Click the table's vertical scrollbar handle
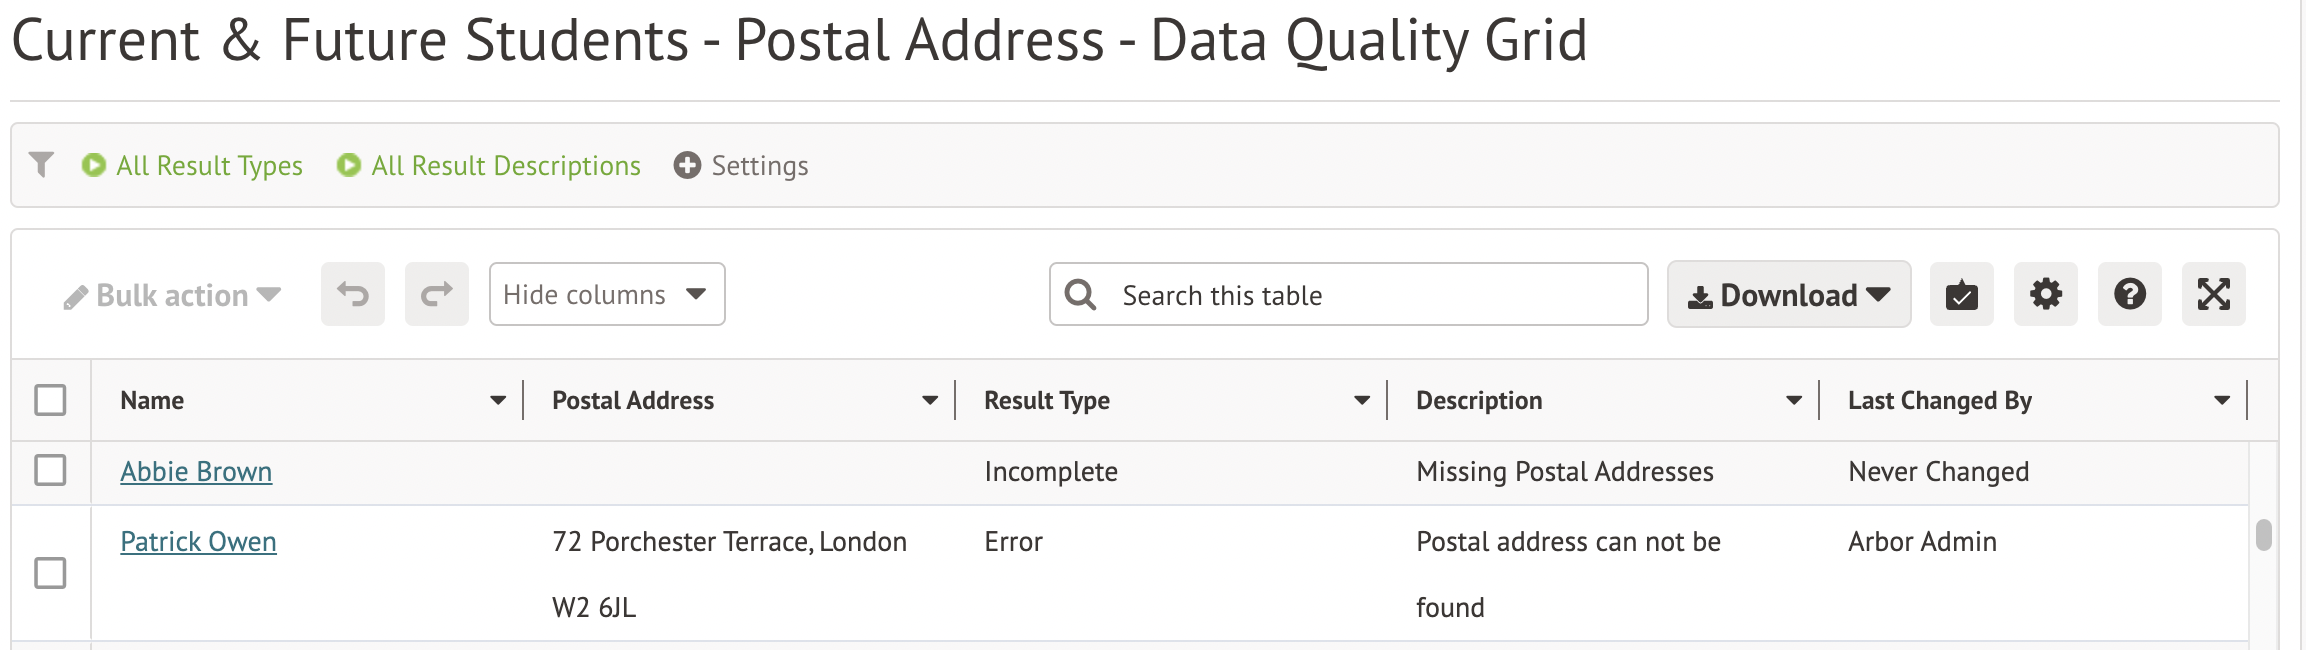The width and height of the screenshot is (2306, 650). 2264,534
